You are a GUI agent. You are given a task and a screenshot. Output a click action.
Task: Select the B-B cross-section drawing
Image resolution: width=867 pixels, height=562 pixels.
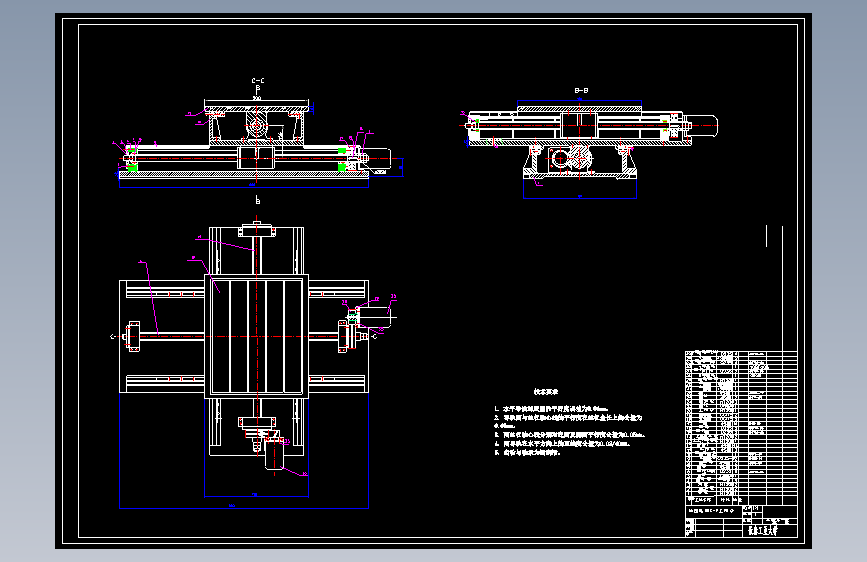(x=588, y=149)
